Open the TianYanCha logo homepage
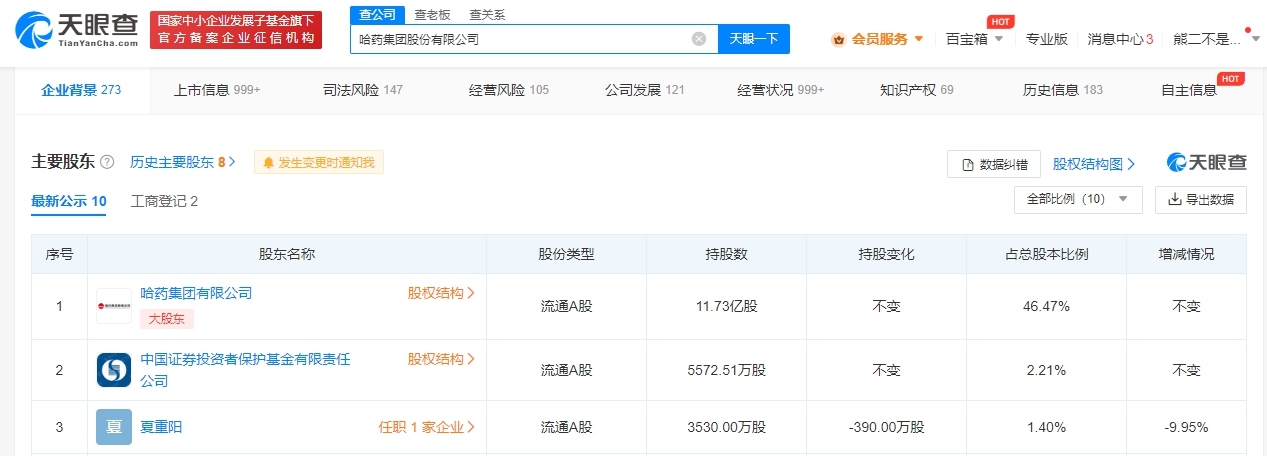This screenshot has height=456, width=1267. tap(76, 31)
